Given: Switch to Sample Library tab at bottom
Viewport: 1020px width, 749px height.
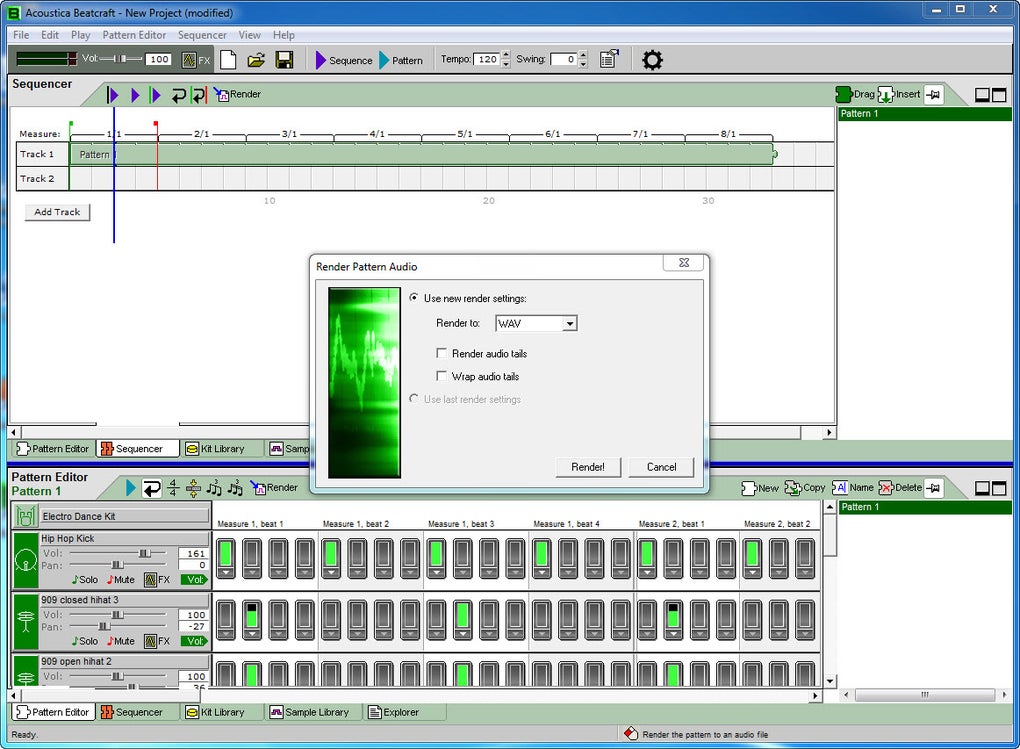Looking at the screenshot, I should 310,712.
